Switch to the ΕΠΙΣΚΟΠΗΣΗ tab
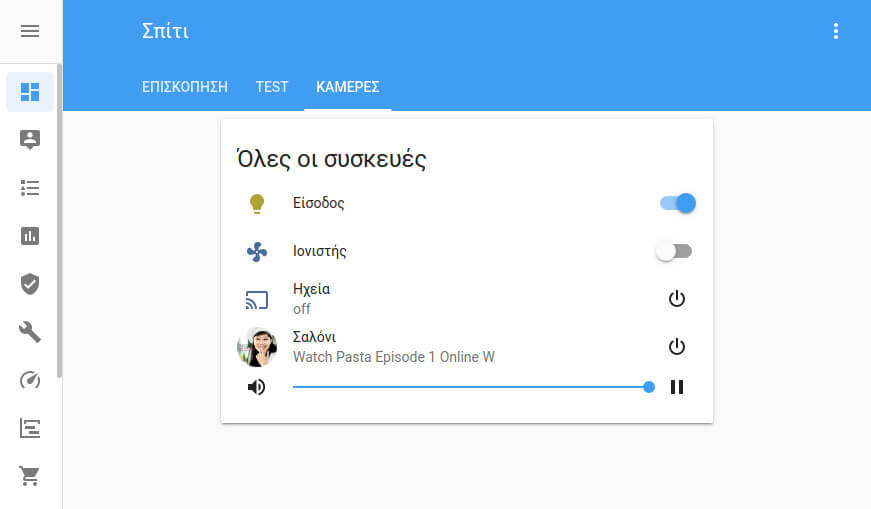Image resolution: width=871 pixels, height=509 pixels. [x=185, y=87]
